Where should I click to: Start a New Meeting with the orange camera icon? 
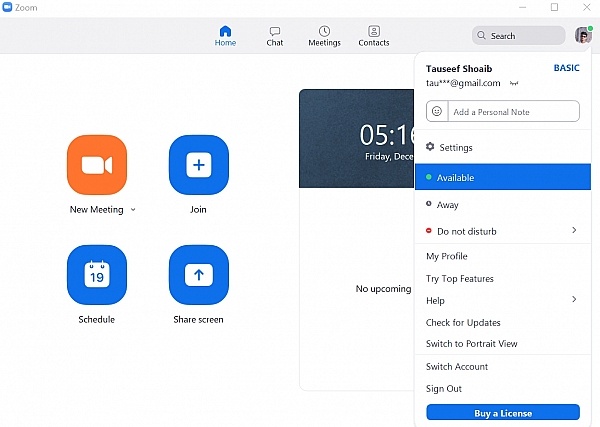tap(97, 165)
